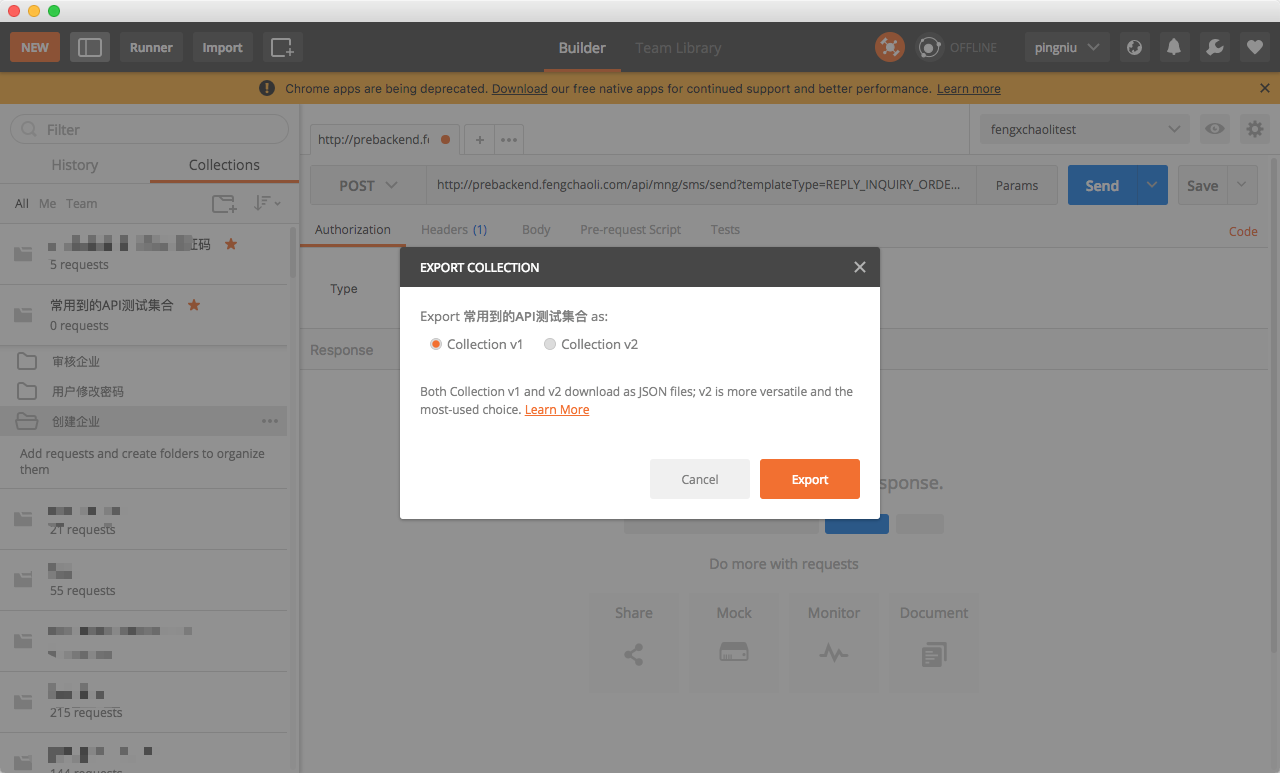Switch to the Authorization tab
Viewport: 1280px width, 773px height.
pos(353,230)
